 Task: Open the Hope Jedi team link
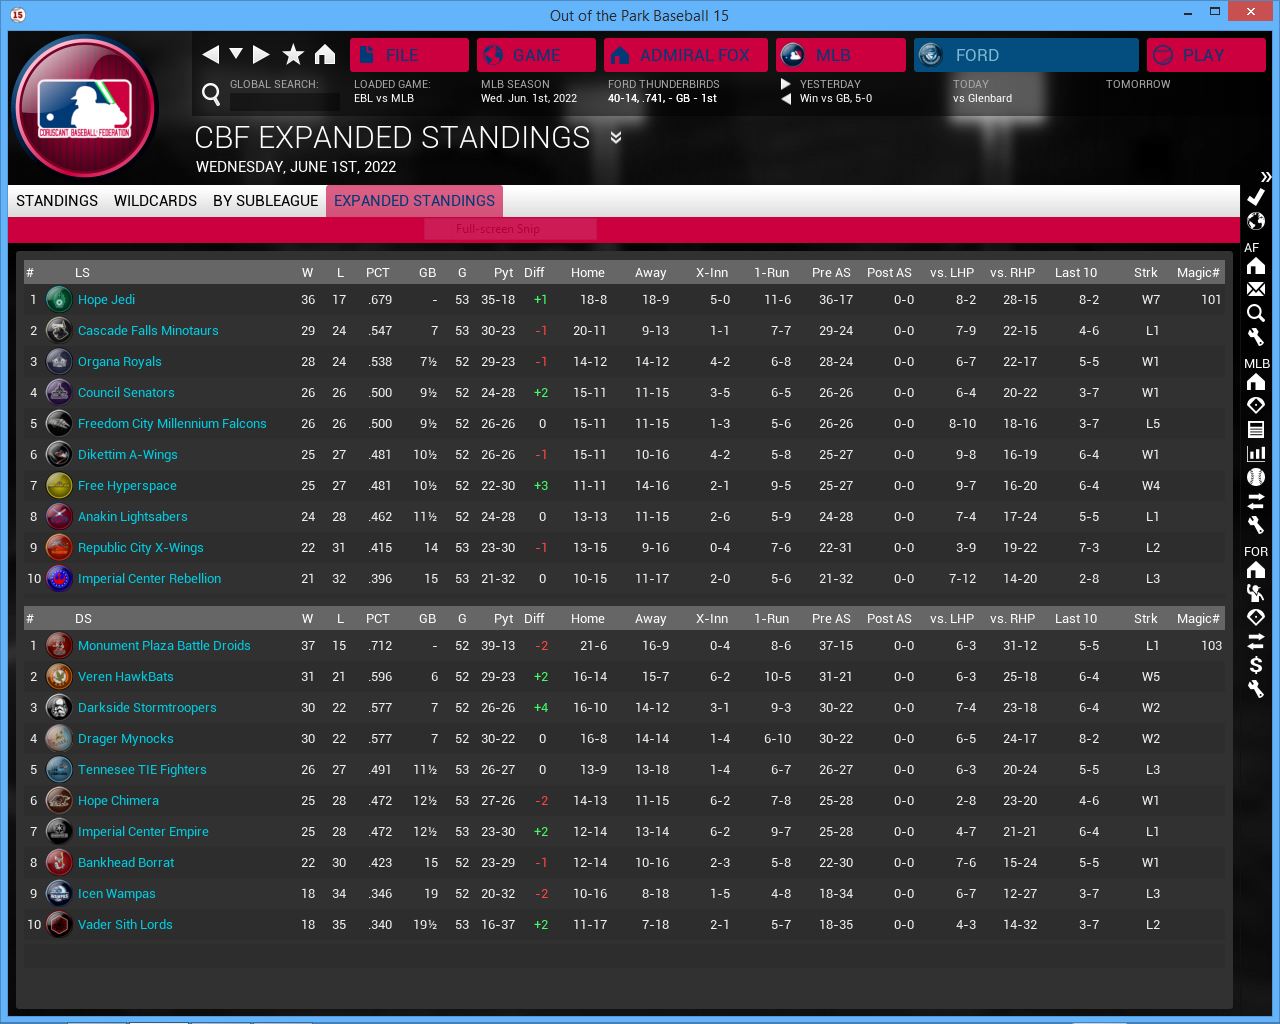point(106,300)
